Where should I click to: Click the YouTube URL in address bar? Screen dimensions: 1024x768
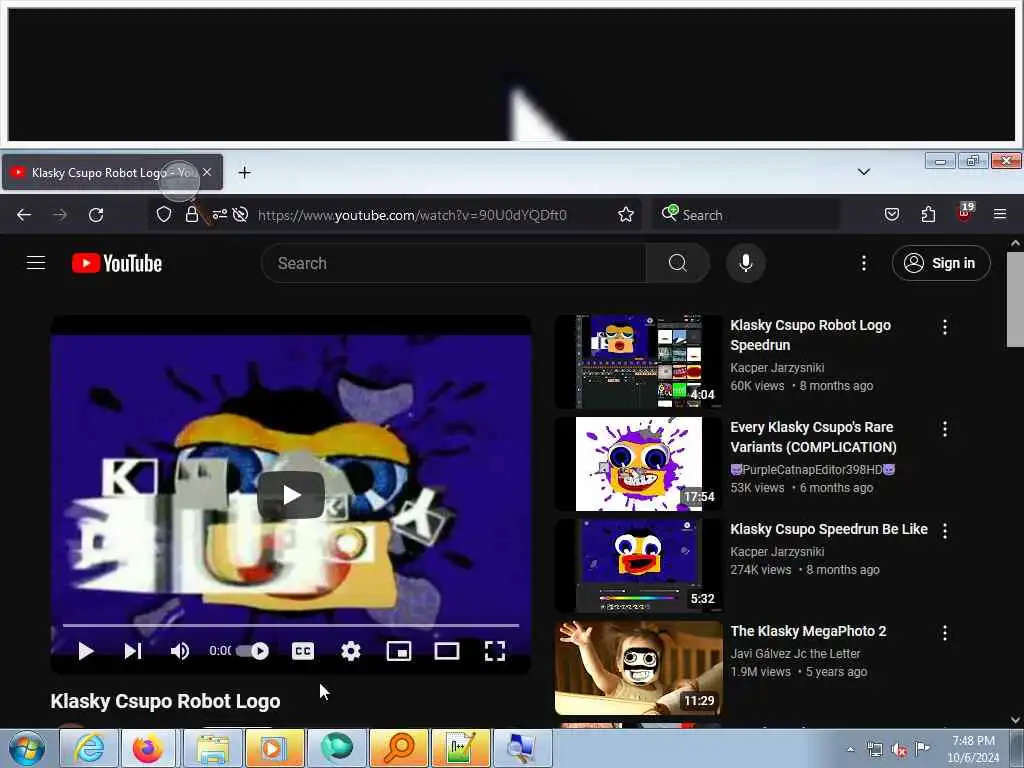[x=412, y=215]
